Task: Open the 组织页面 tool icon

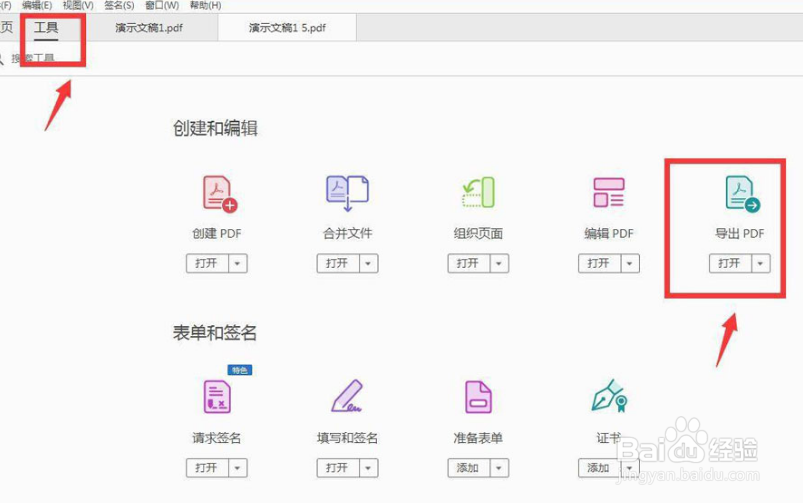Action: (x=478, y=193)
